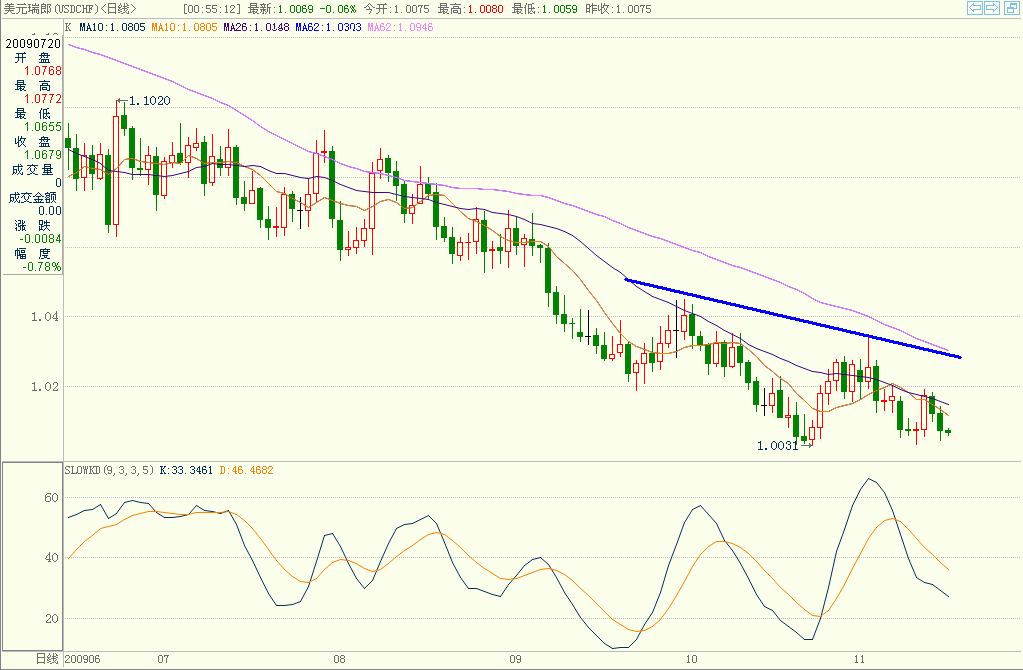Click the 美元瑞郎(USDCHF)<日线> title
This screenshot has width=1023, height=670.
click(70, 9)
